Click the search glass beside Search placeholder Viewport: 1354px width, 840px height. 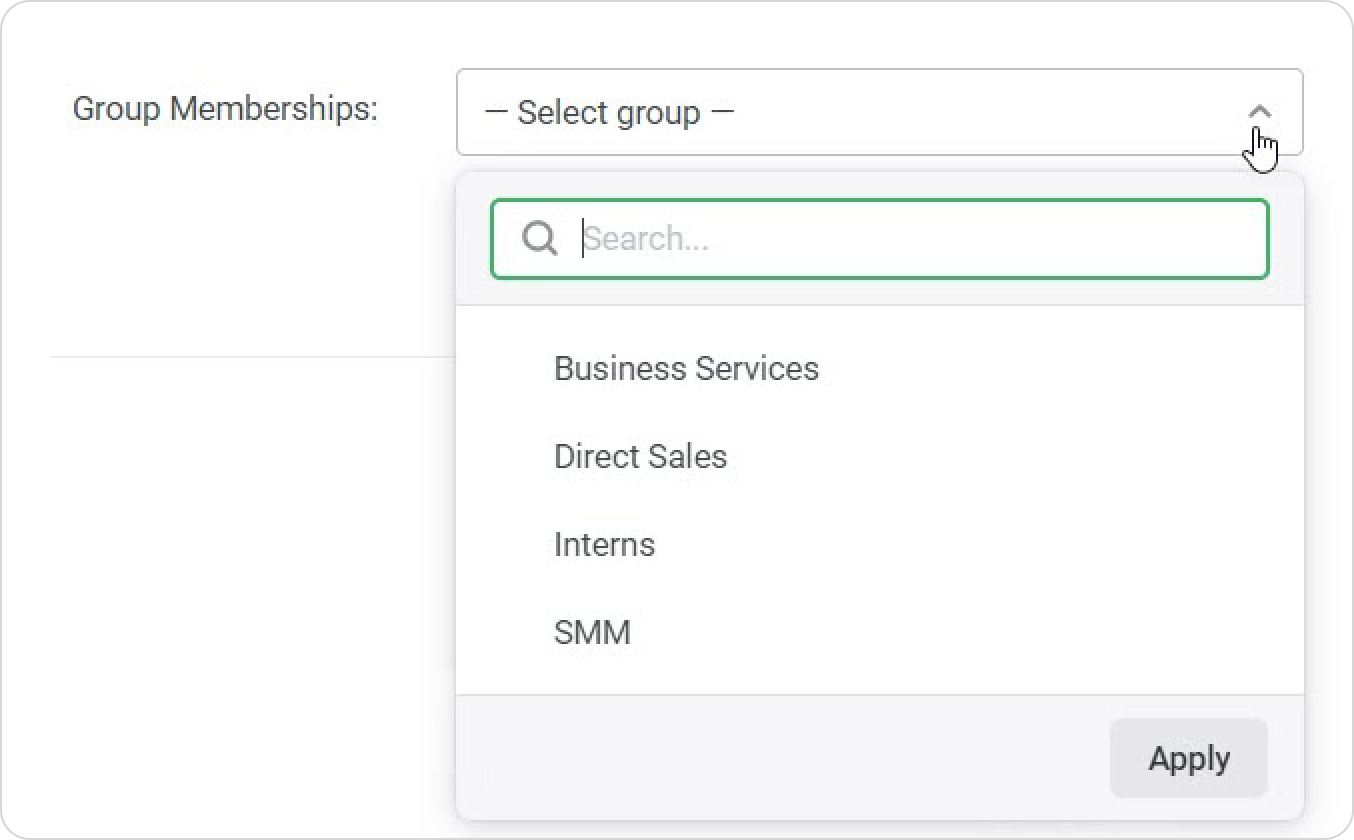click(540, 239)
